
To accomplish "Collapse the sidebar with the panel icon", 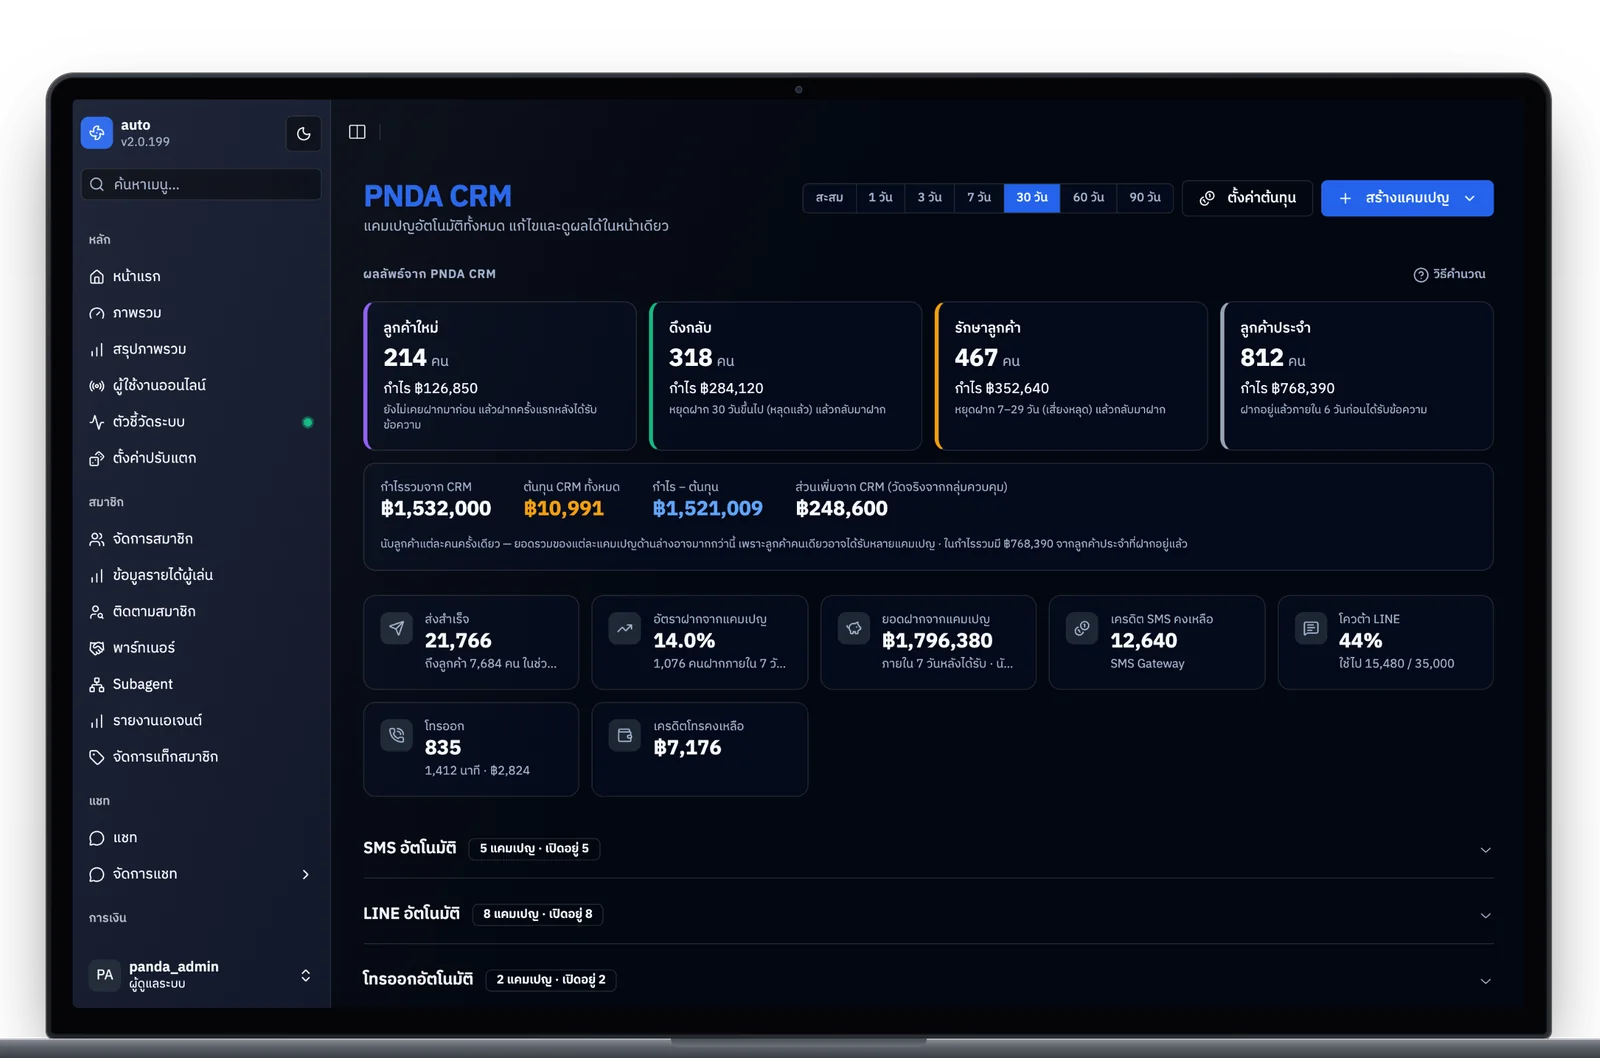I will click(357, 132).
